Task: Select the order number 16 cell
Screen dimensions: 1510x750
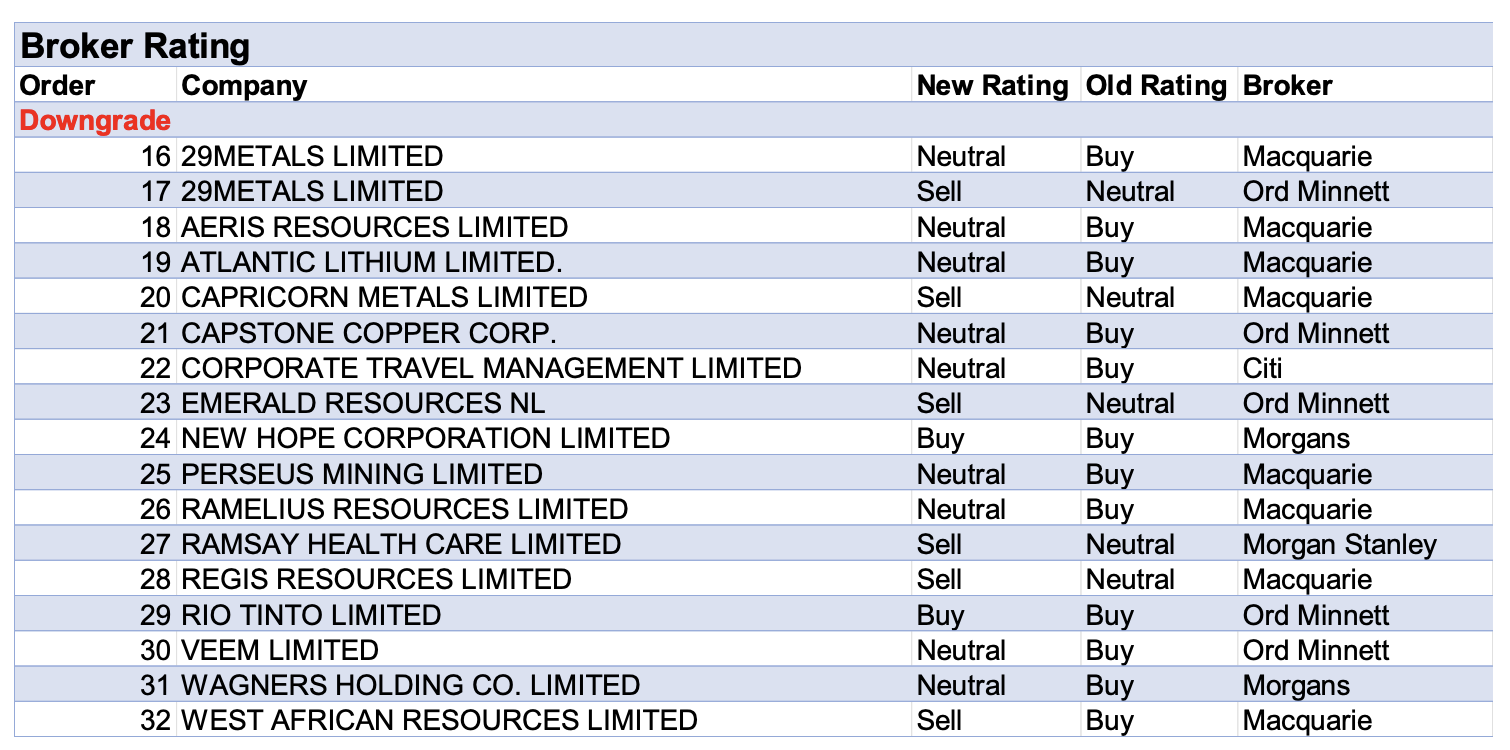Action: pyautogui.click(x=156, y=157)
